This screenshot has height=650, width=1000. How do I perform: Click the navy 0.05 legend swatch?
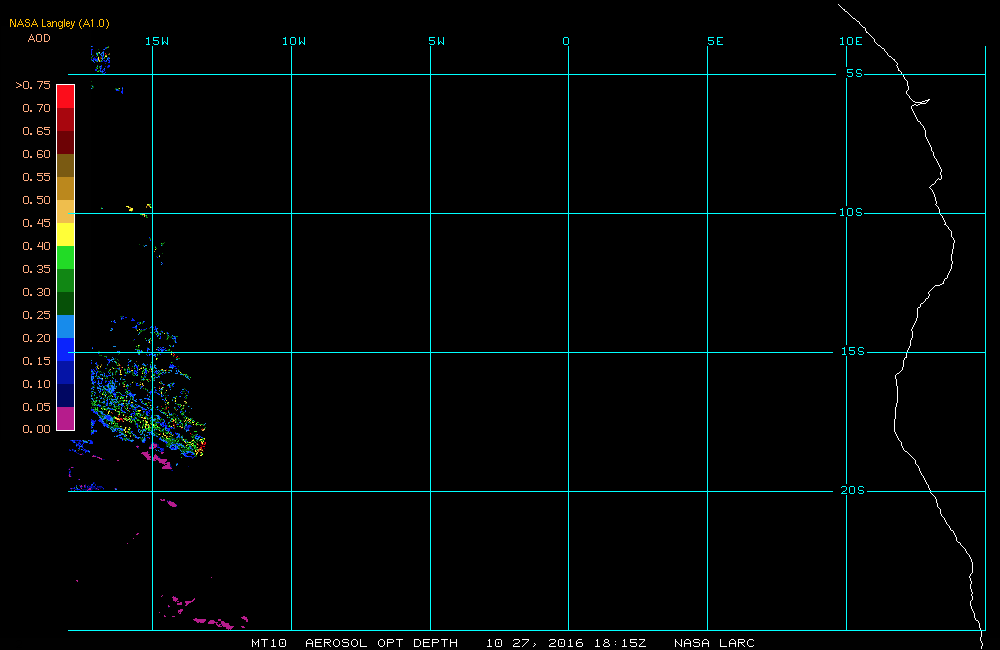click(66, 395)
